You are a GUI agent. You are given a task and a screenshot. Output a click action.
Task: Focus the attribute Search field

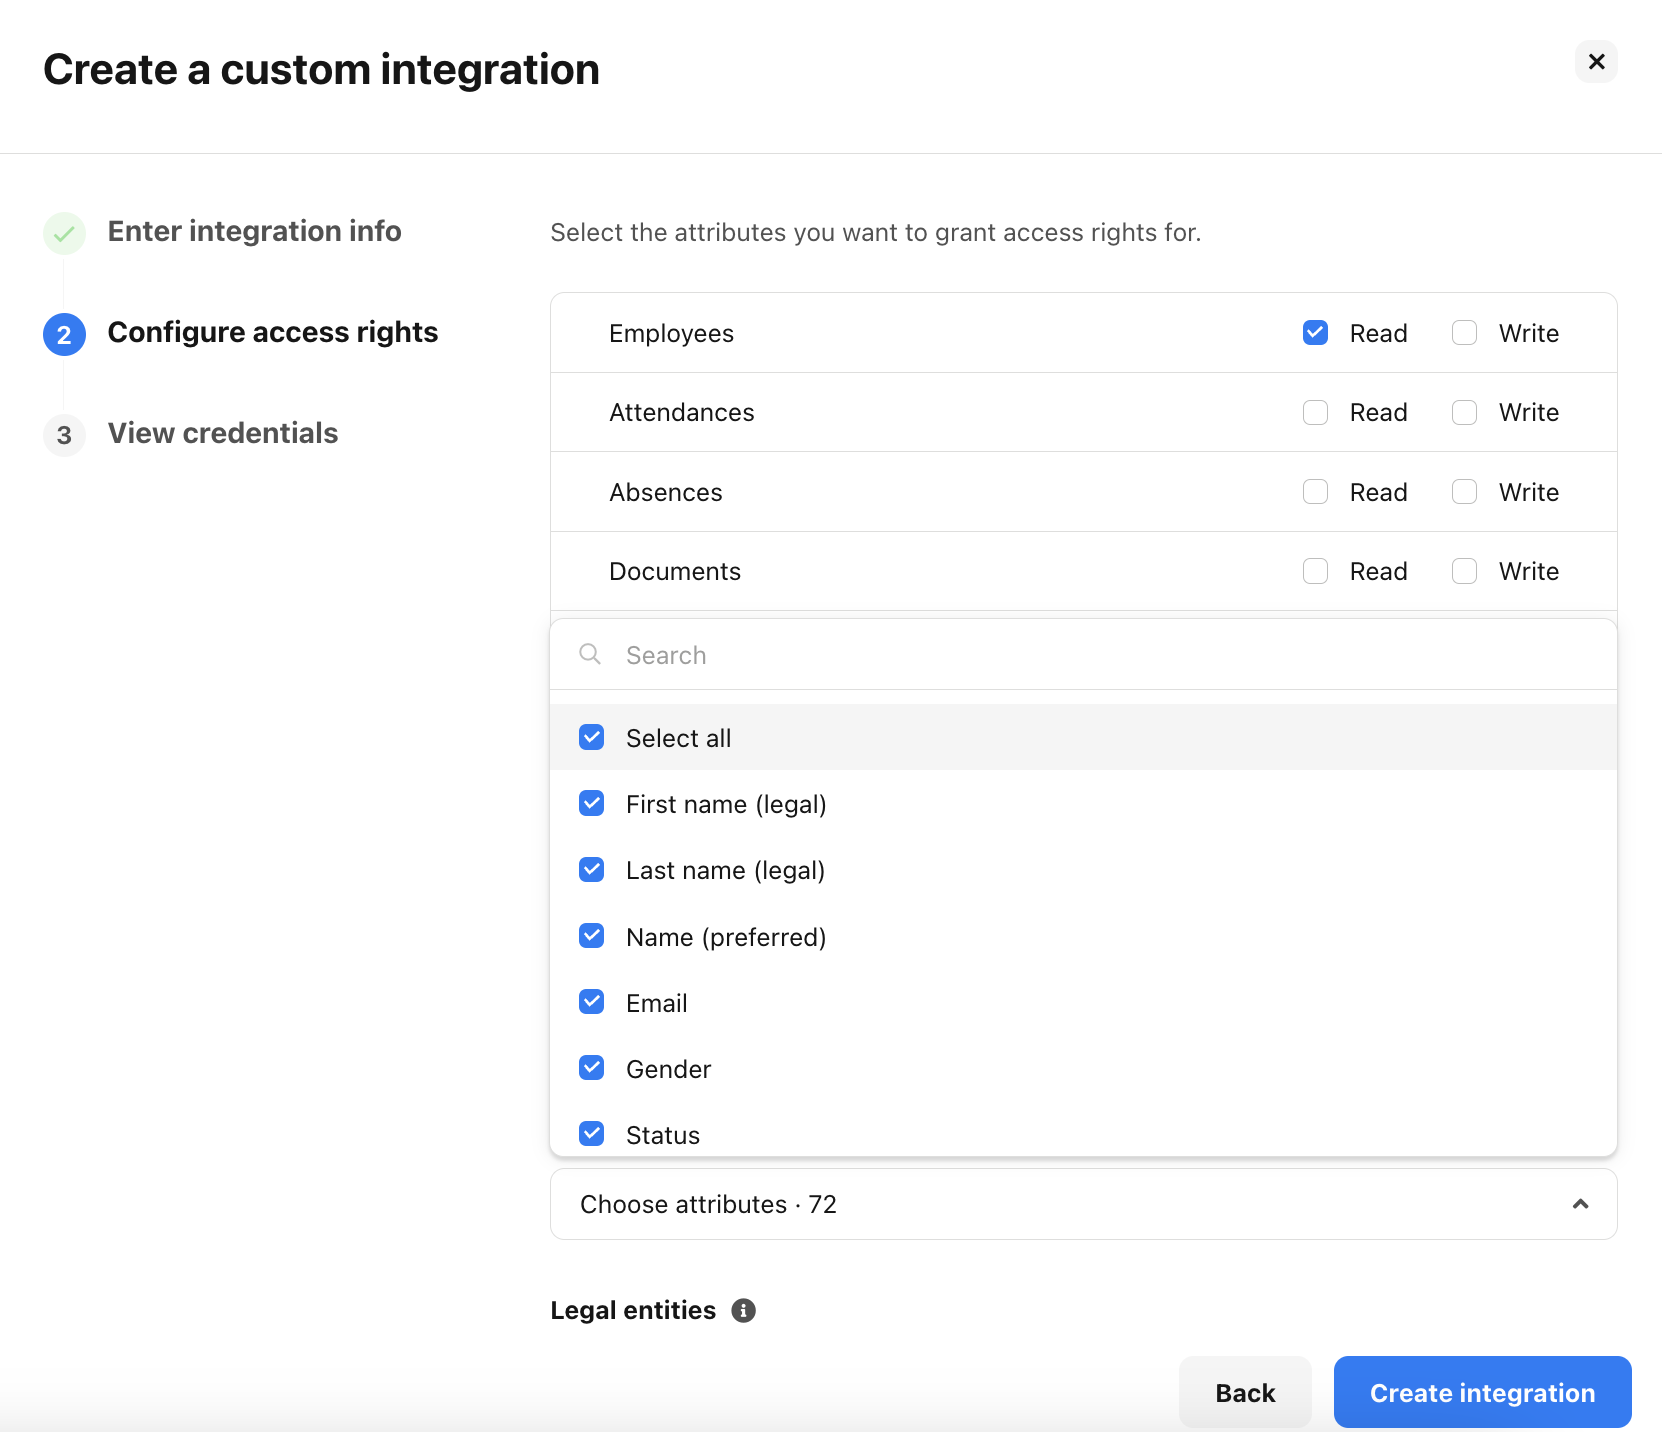point(1083,655)
